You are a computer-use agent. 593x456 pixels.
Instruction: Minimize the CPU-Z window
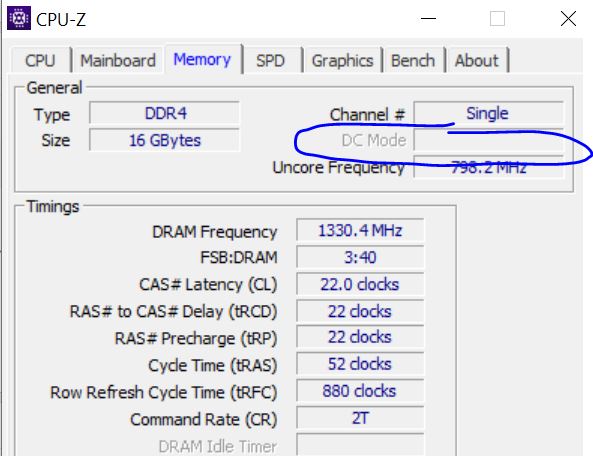click(x=428, y=18)
